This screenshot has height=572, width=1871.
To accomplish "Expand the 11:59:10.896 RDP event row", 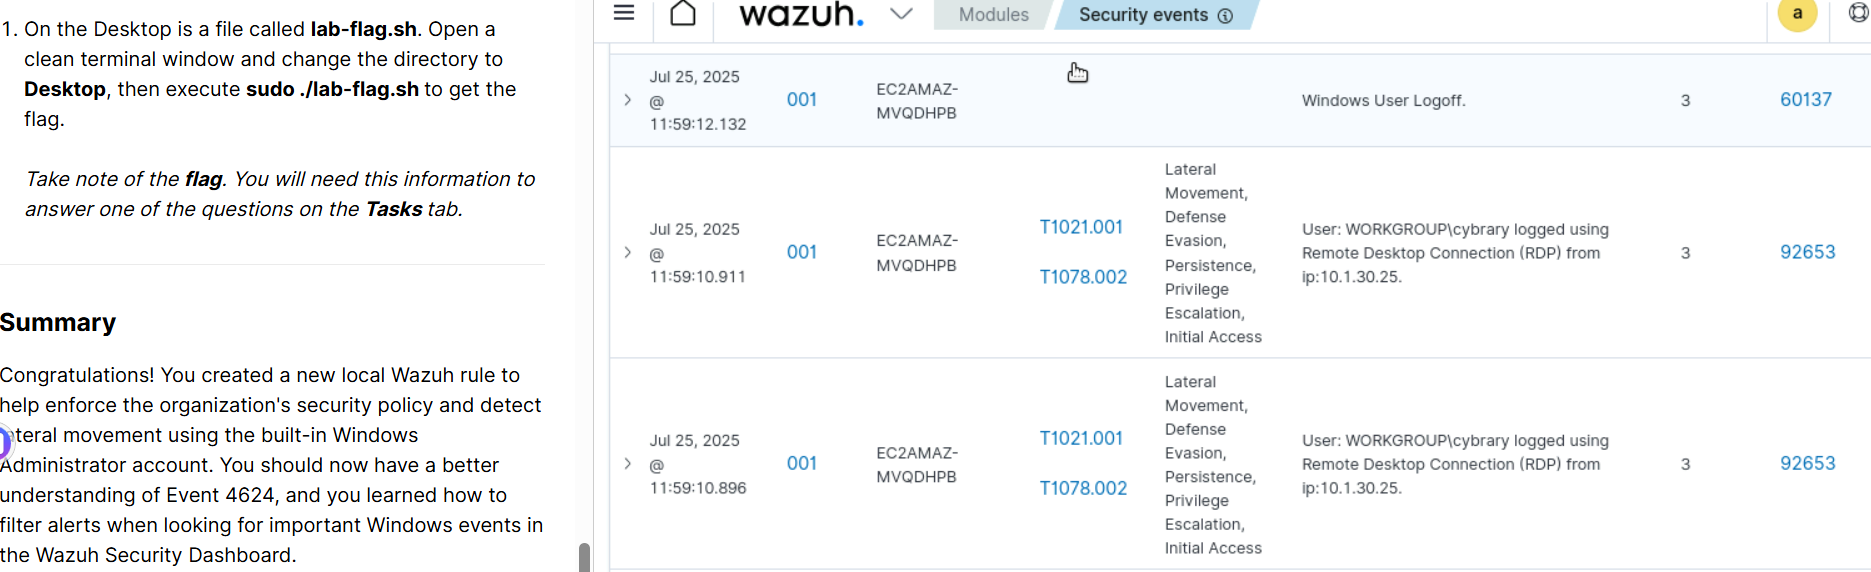I will click(x=628, y=463).
